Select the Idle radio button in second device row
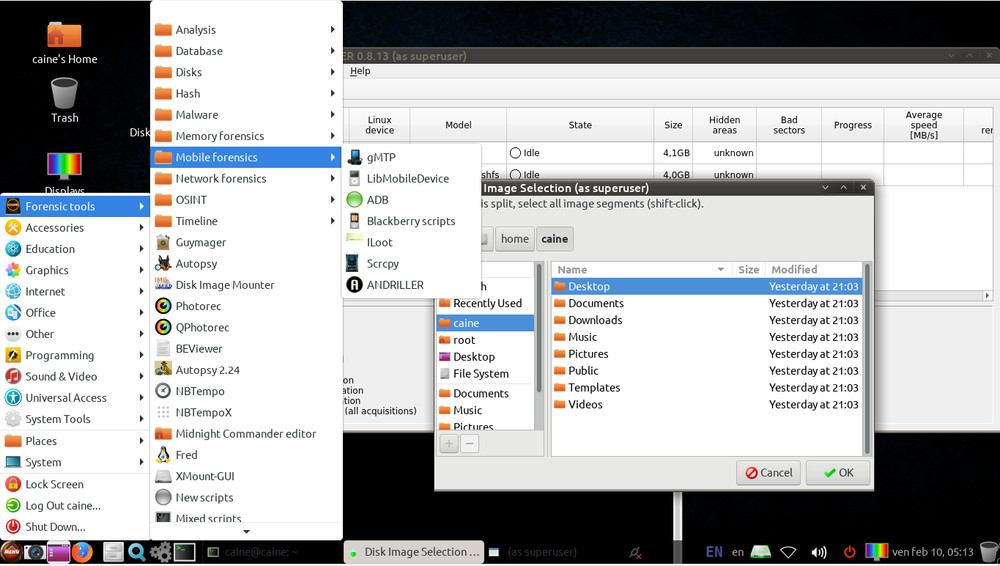The height and width of the screenshot is (566, 1000). [516, 175]
